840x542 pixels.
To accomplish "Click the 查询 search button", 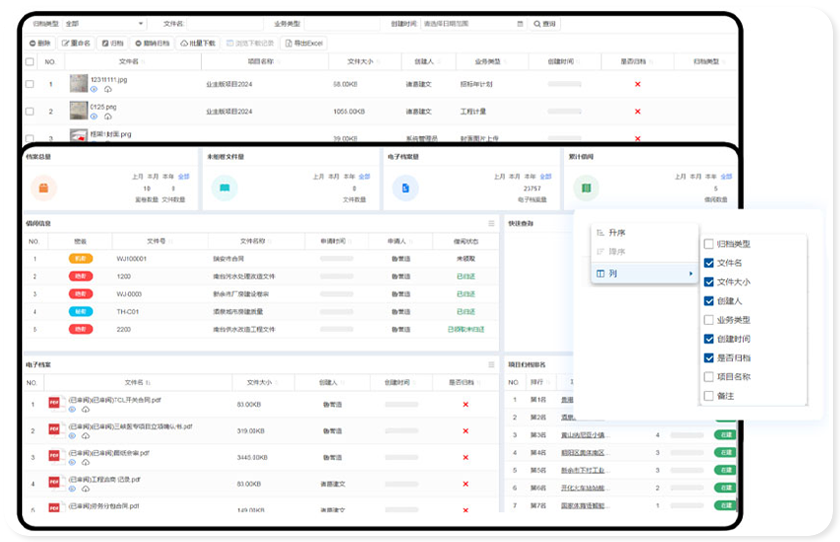I will pos(545,23).
